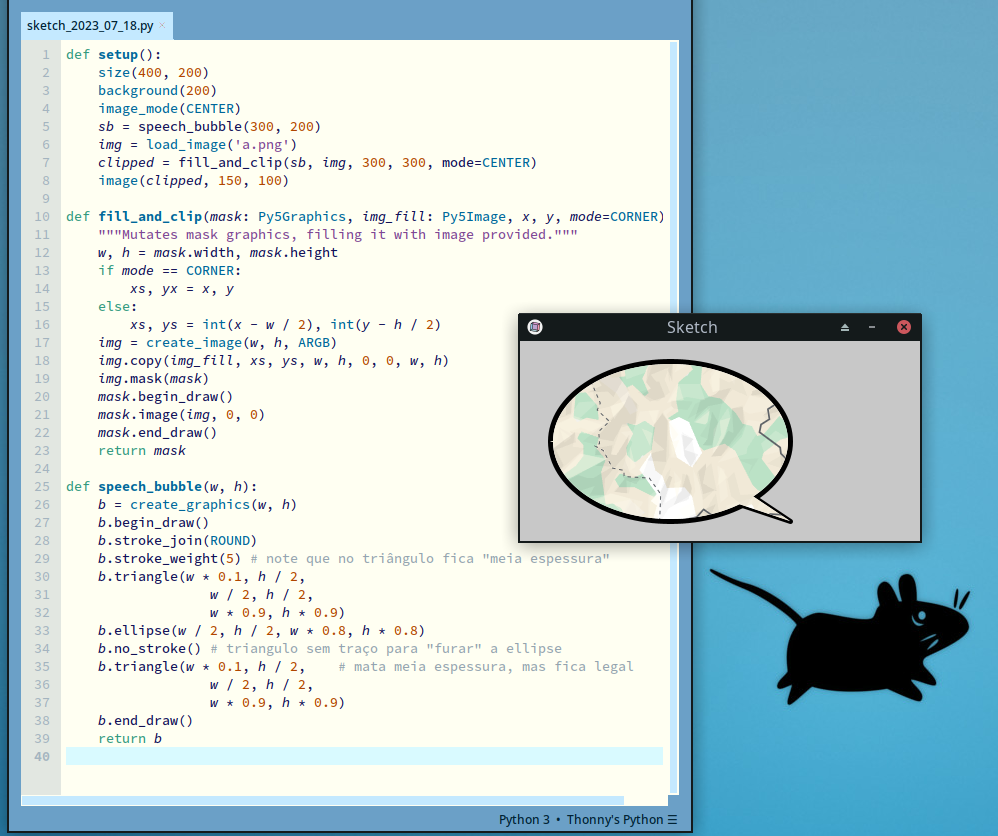Roll up the Sketch window with the arrow icon

[x=845, y=327]
